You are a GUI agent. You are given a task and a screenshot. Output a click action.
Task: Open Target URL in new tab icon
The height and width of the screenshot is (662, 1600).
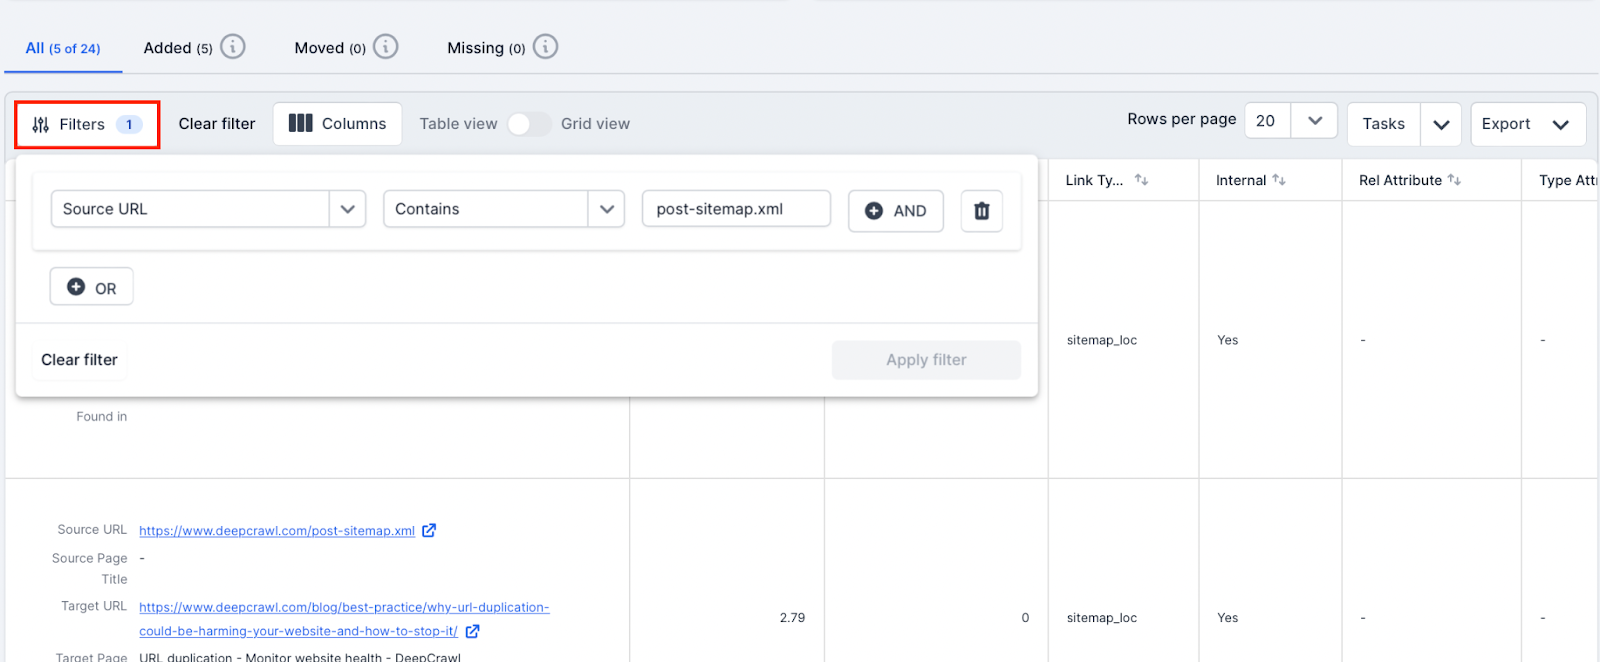(x=473, y=631)
